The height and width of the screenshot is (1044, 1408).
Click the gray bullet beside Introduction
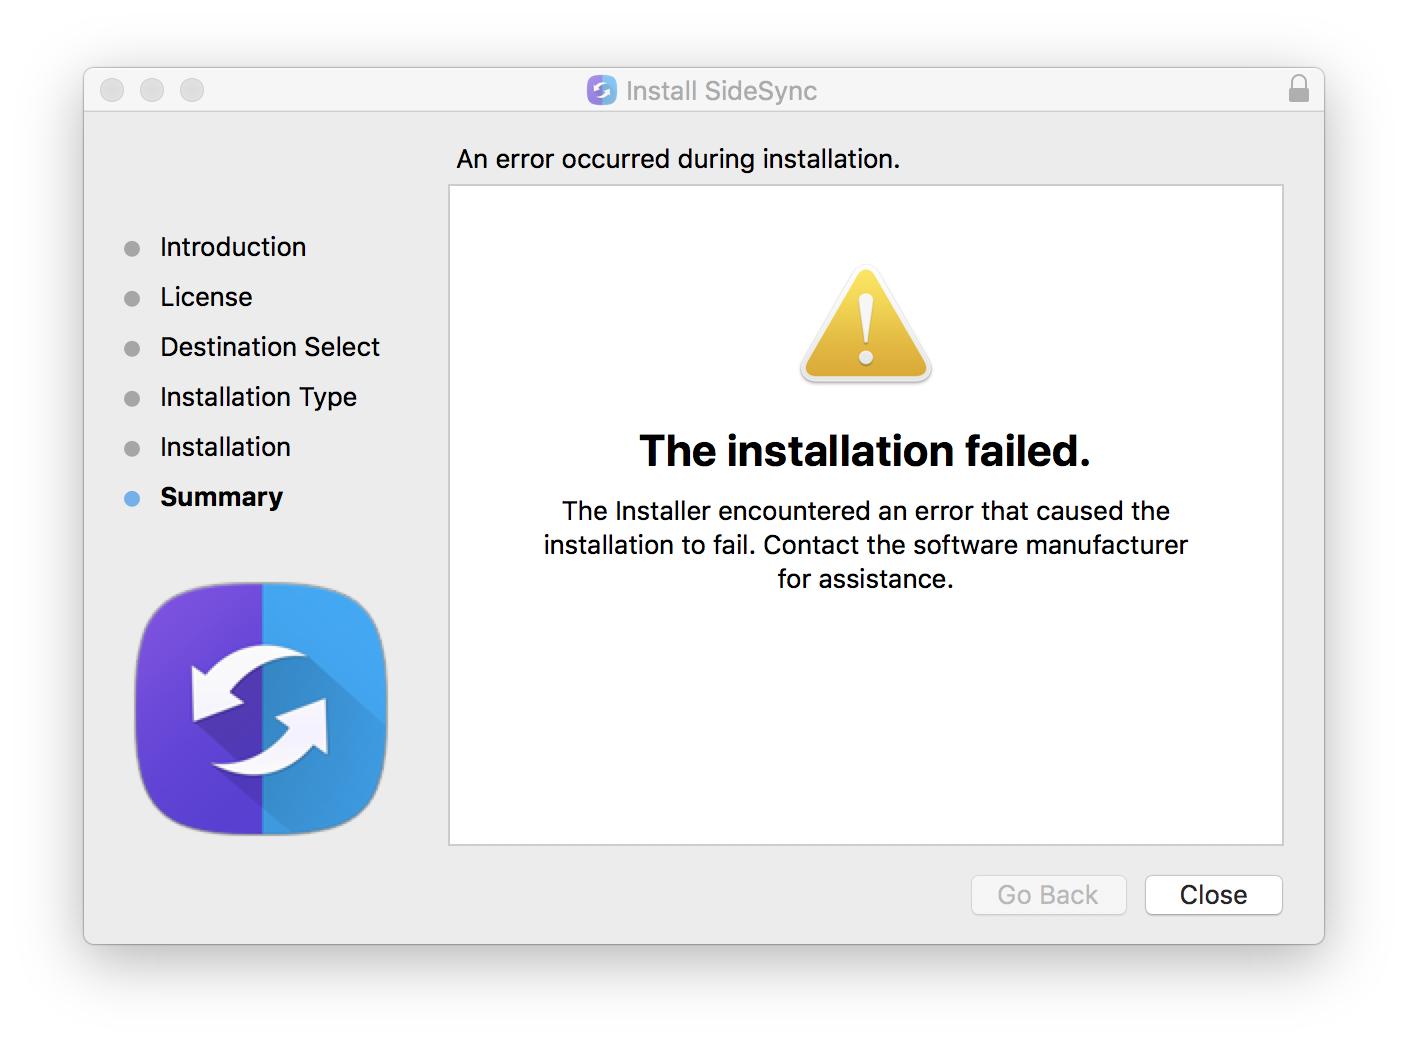[132, 248]
